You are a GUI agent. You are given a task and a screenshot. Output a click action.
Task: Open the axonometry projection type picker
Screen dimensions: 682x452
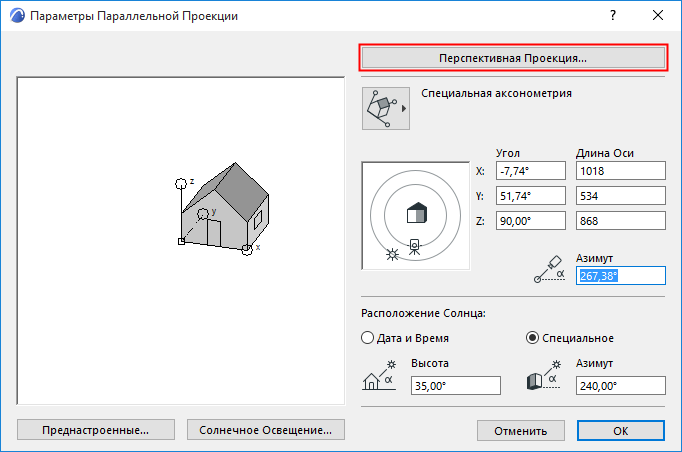386,108
